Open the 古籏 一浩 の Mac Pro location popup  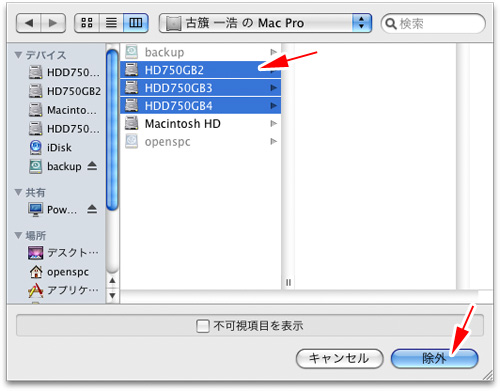tap(265, 23)
